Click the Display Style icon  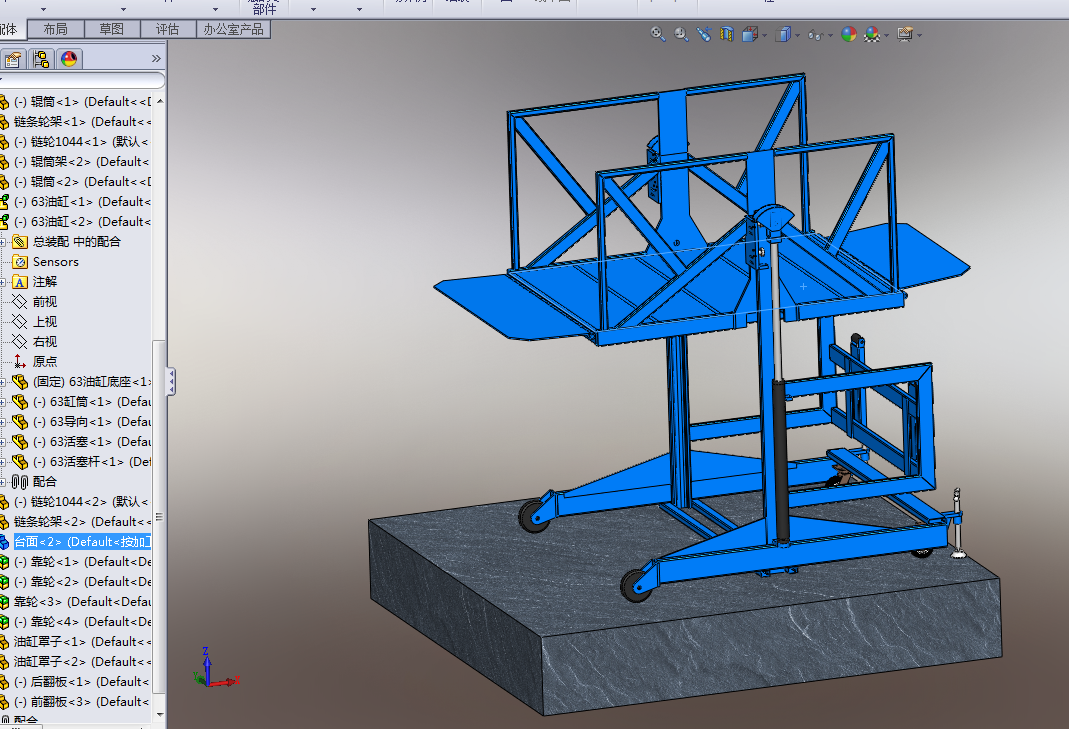[783, 34]
